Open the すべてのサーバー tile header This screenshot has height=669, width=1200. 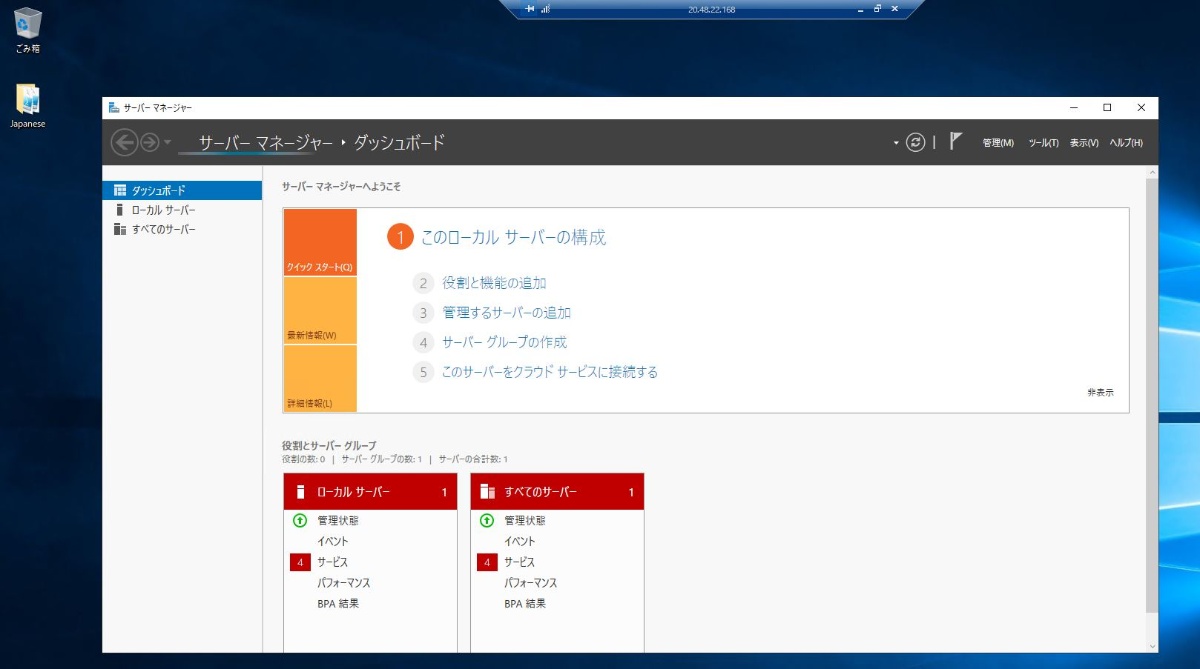pyautogui.click(x=557, y=492)
